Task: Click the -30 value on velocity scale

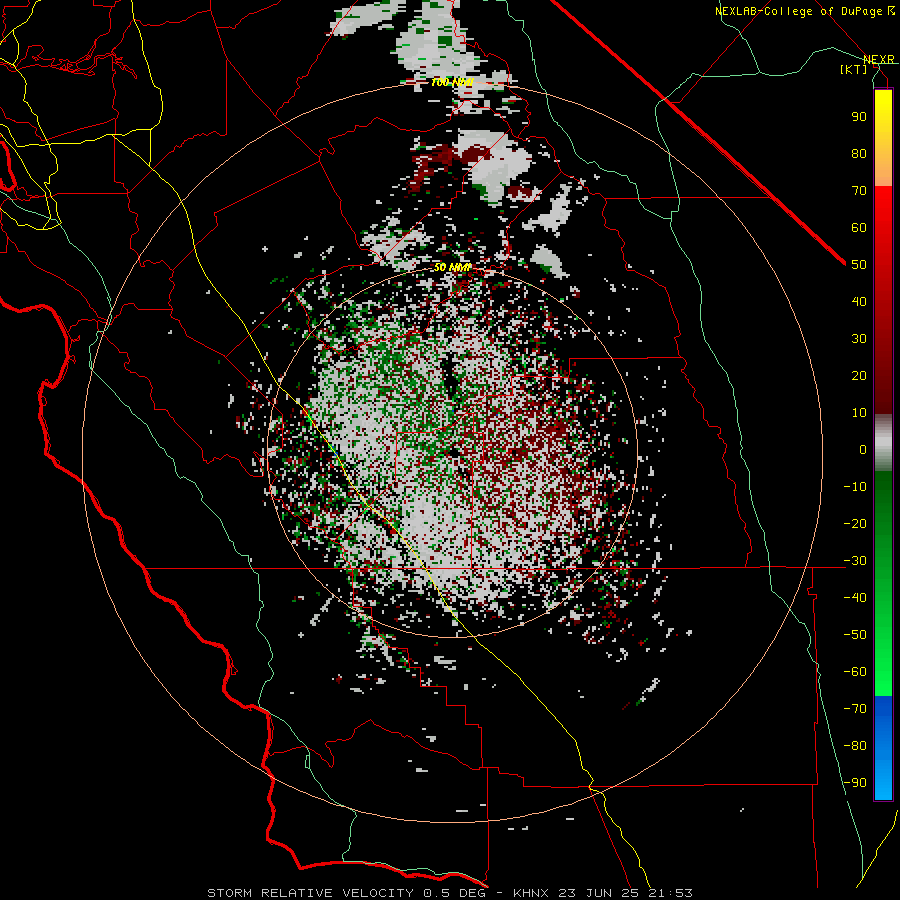Action: (855, 561)
